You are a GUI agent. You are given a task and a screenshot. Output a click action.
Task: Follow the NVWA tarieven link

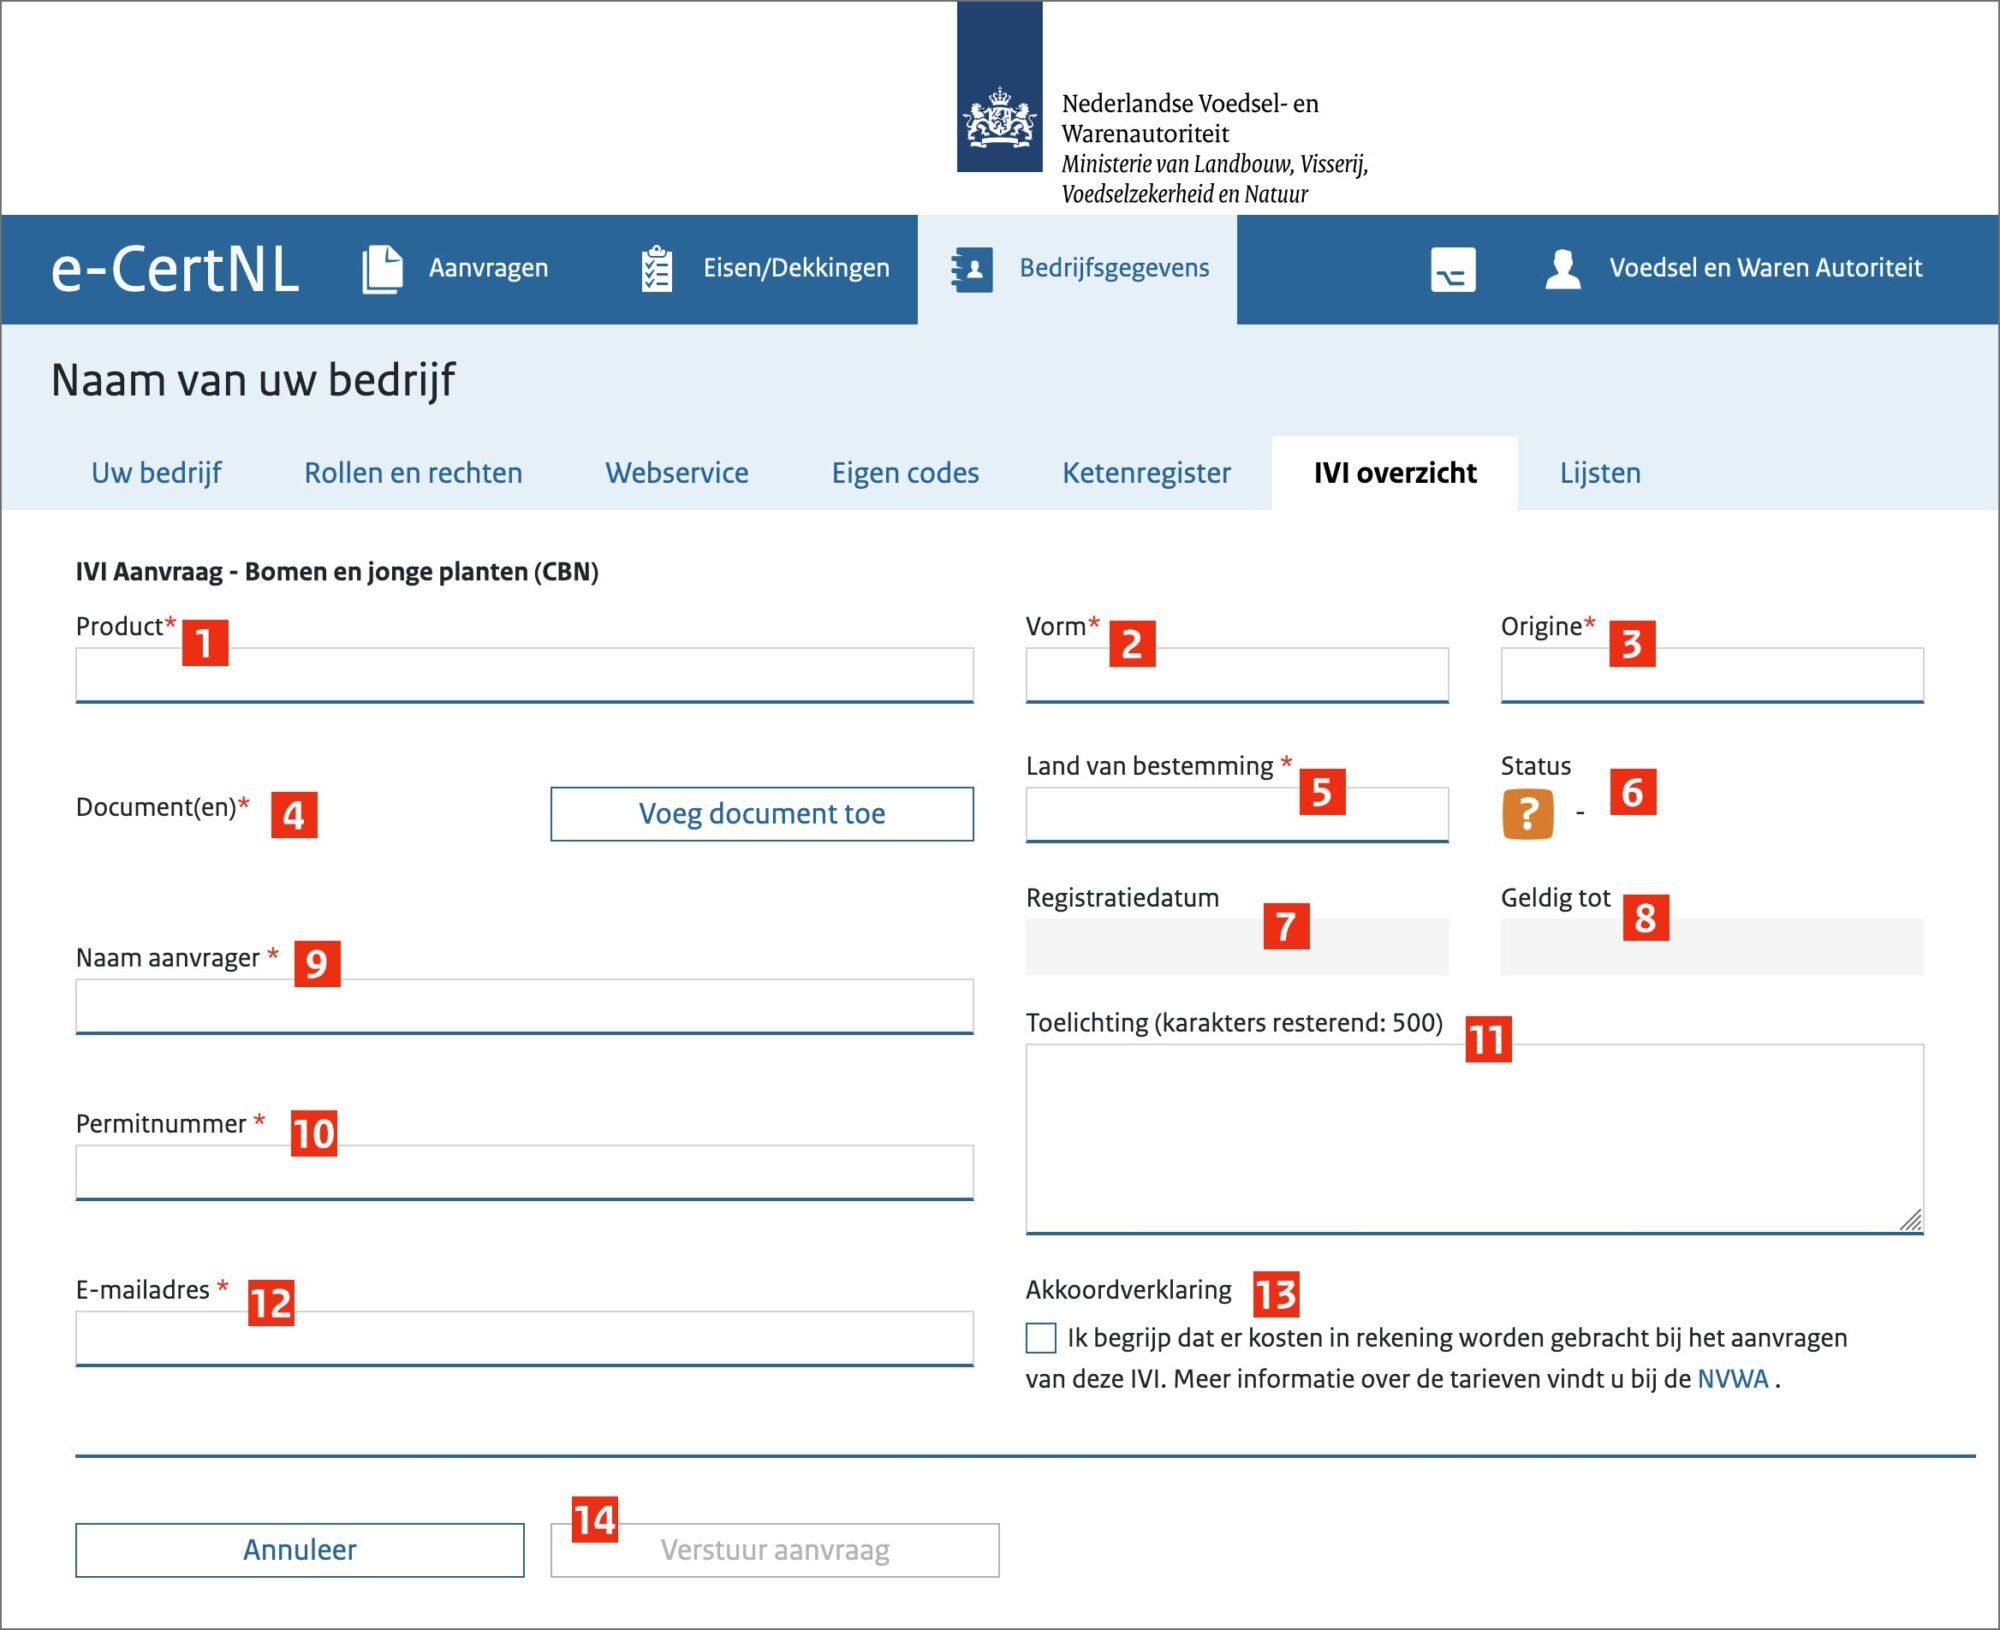pos(1732,1379)
